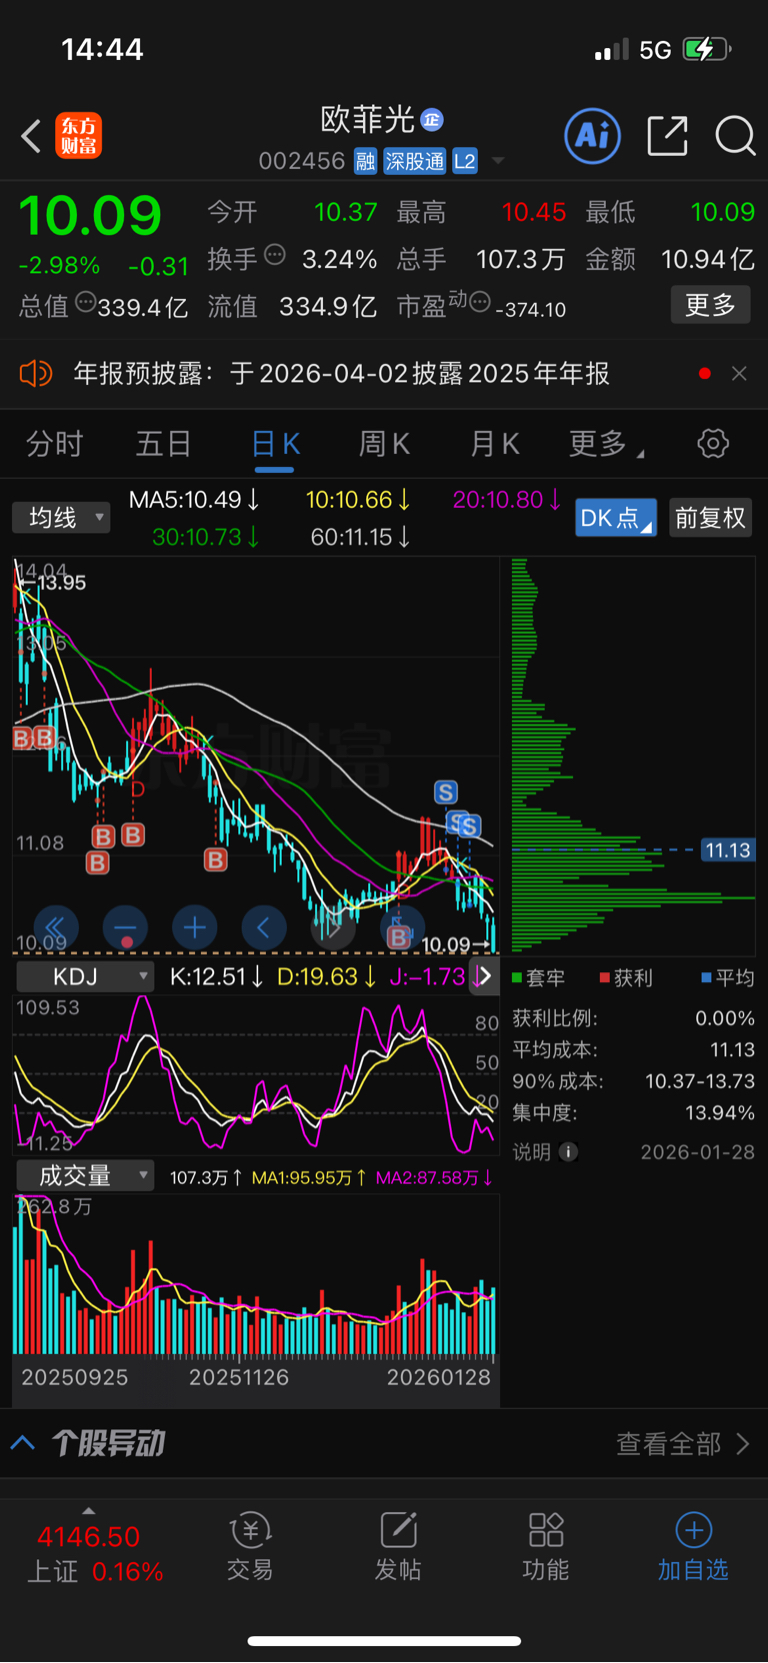Screen dimensions: 768x1663
Task: Open the 交易 trade icon
Action: pyautogui.click(x=250, y=1546)
